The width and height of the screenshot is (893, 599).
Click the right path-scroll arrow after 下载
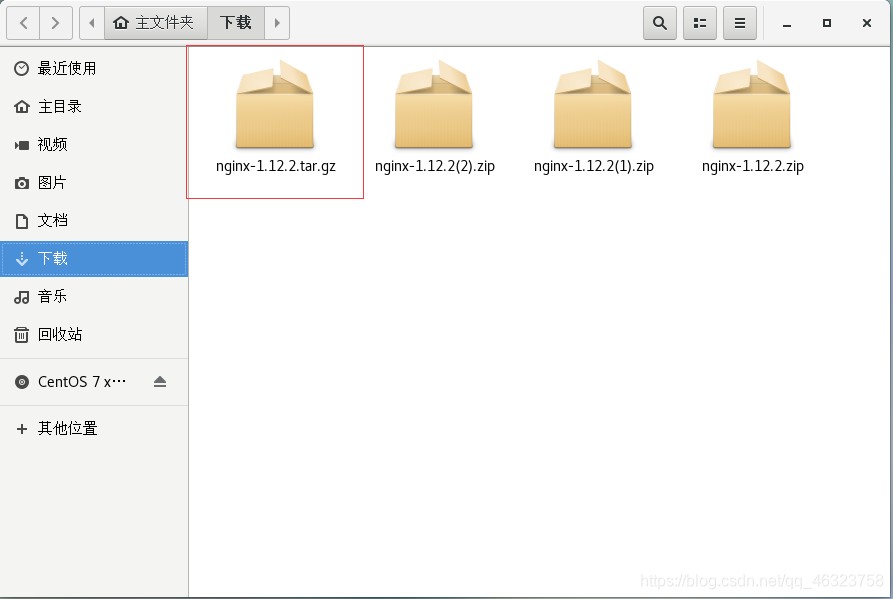point(277,23)
